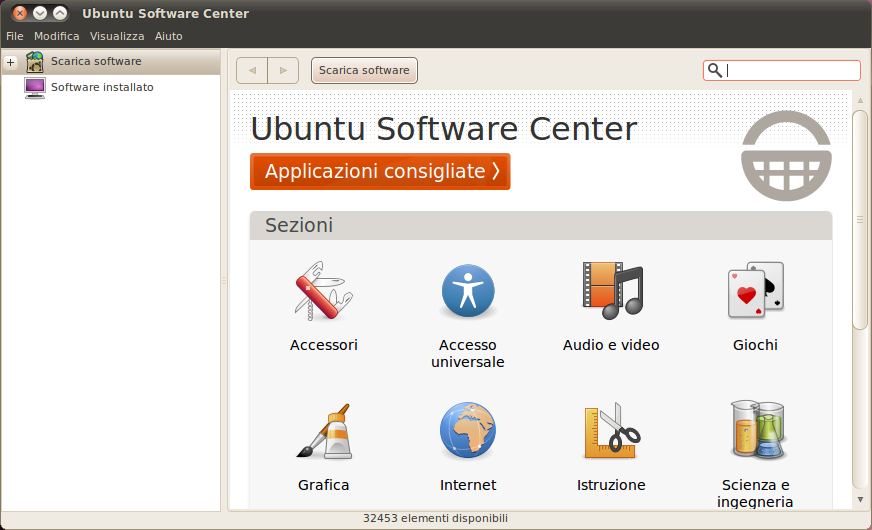Click the Scienza e ingegneria label
This screenshot has height=530, width=872.
coord(755,493)
